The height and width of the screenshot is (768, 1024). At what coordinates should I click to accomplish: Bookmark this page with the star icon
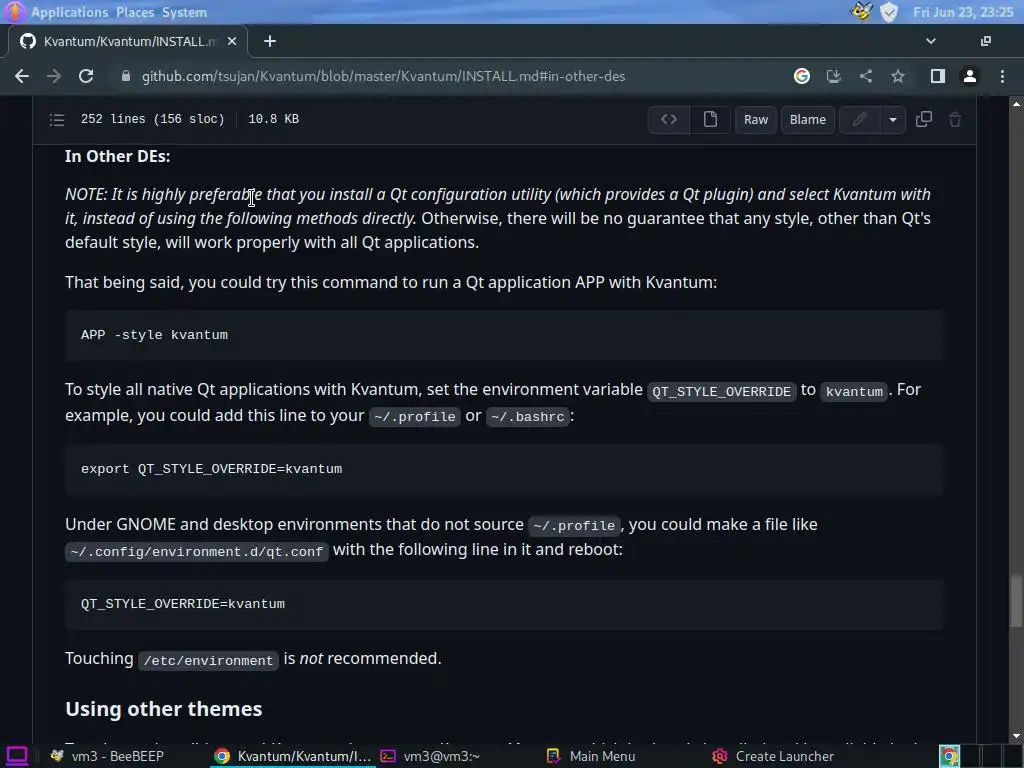pyautogui.click(x=898, y=76)
